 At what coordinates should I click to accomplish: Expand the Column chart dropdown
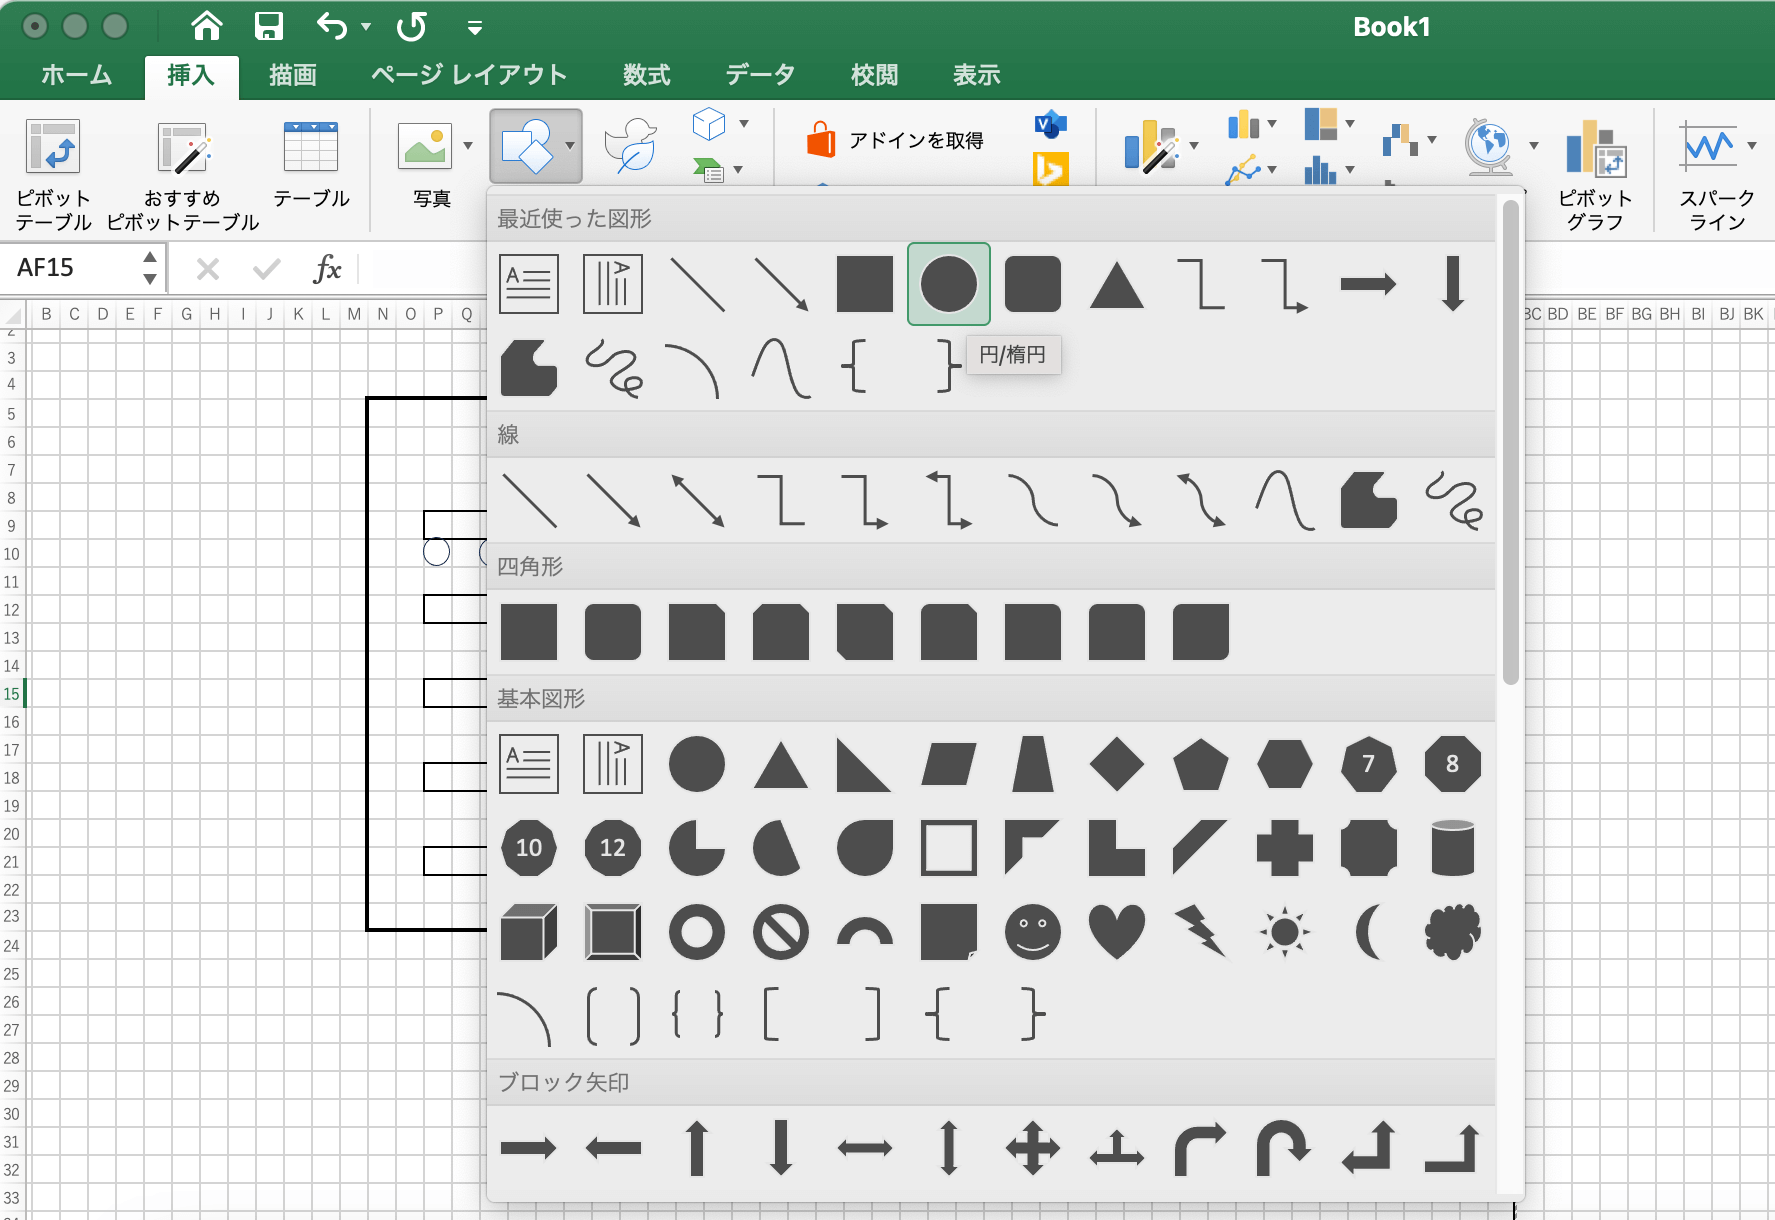[x=1272, y=125]
